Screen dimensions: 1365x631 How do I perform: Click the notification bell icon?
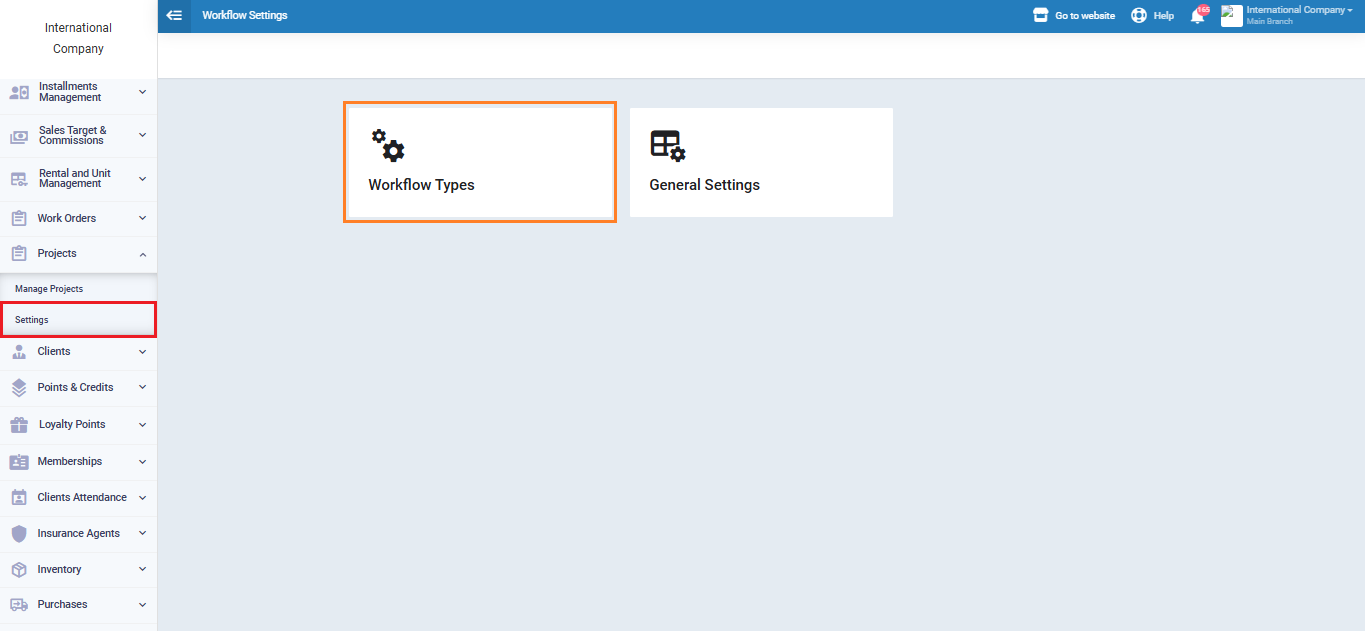[1197, 16]
